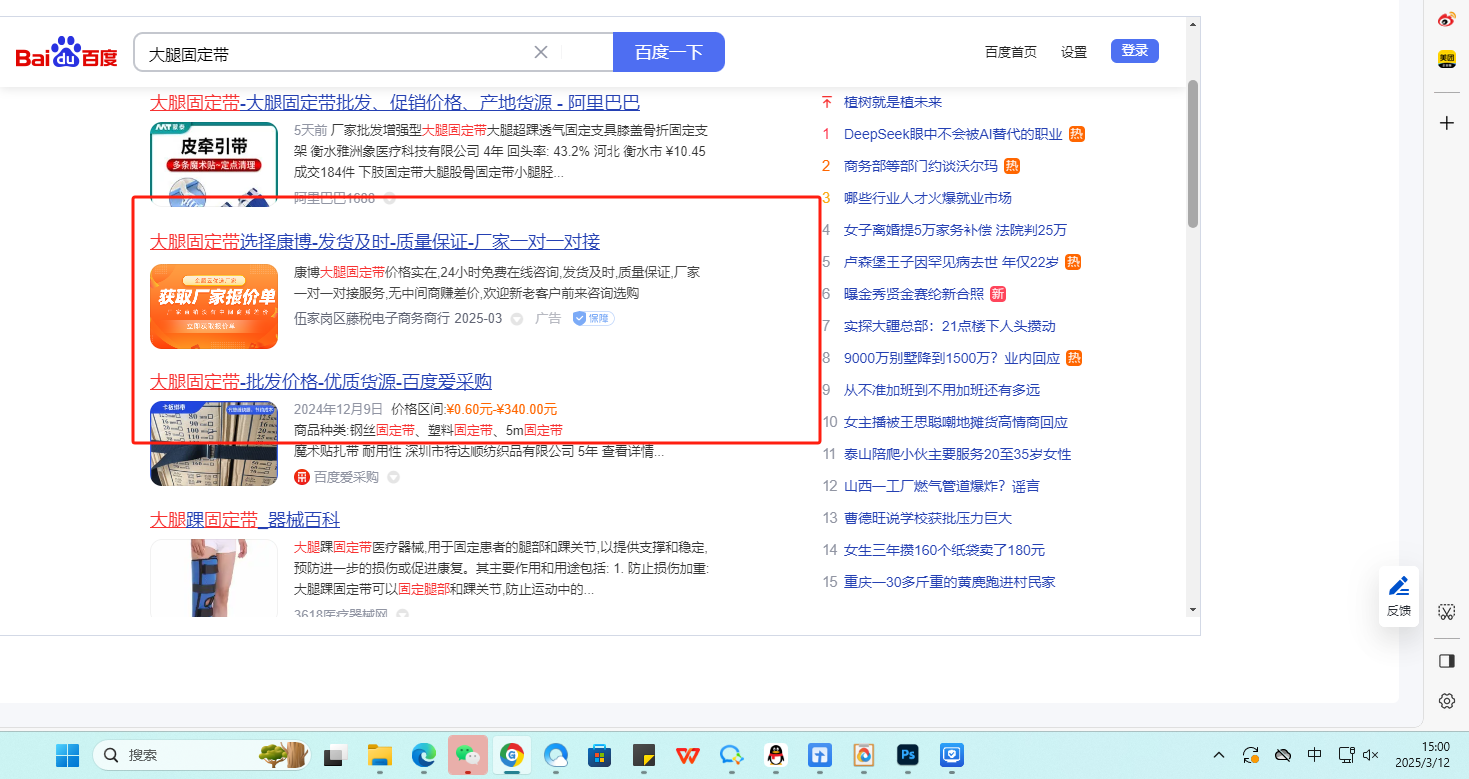This screenshot has width=1469, height=779.
Task: Open the 大腿踝固定带_器械百科 result link
Action: coord(245,520)
